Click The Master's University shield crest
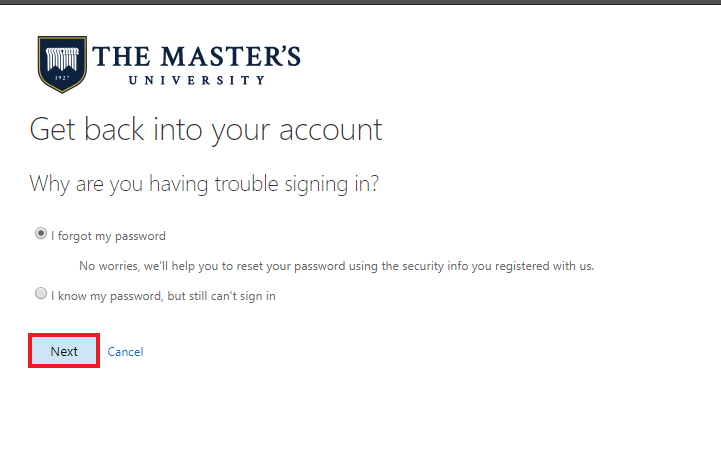721x456 pixels. pos(62,64)
